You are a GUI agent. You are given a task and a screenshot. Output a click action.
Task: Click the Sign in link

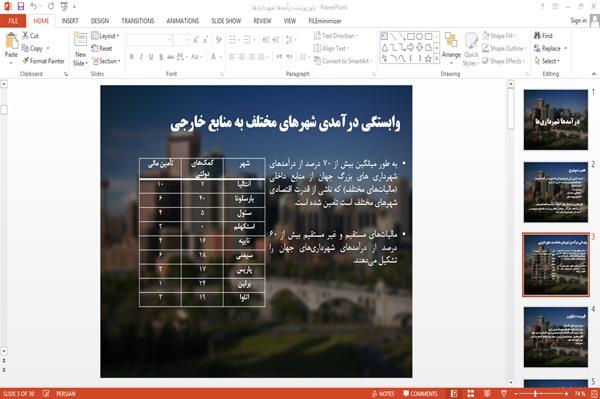pyautogui.click(x=578, y=21)
